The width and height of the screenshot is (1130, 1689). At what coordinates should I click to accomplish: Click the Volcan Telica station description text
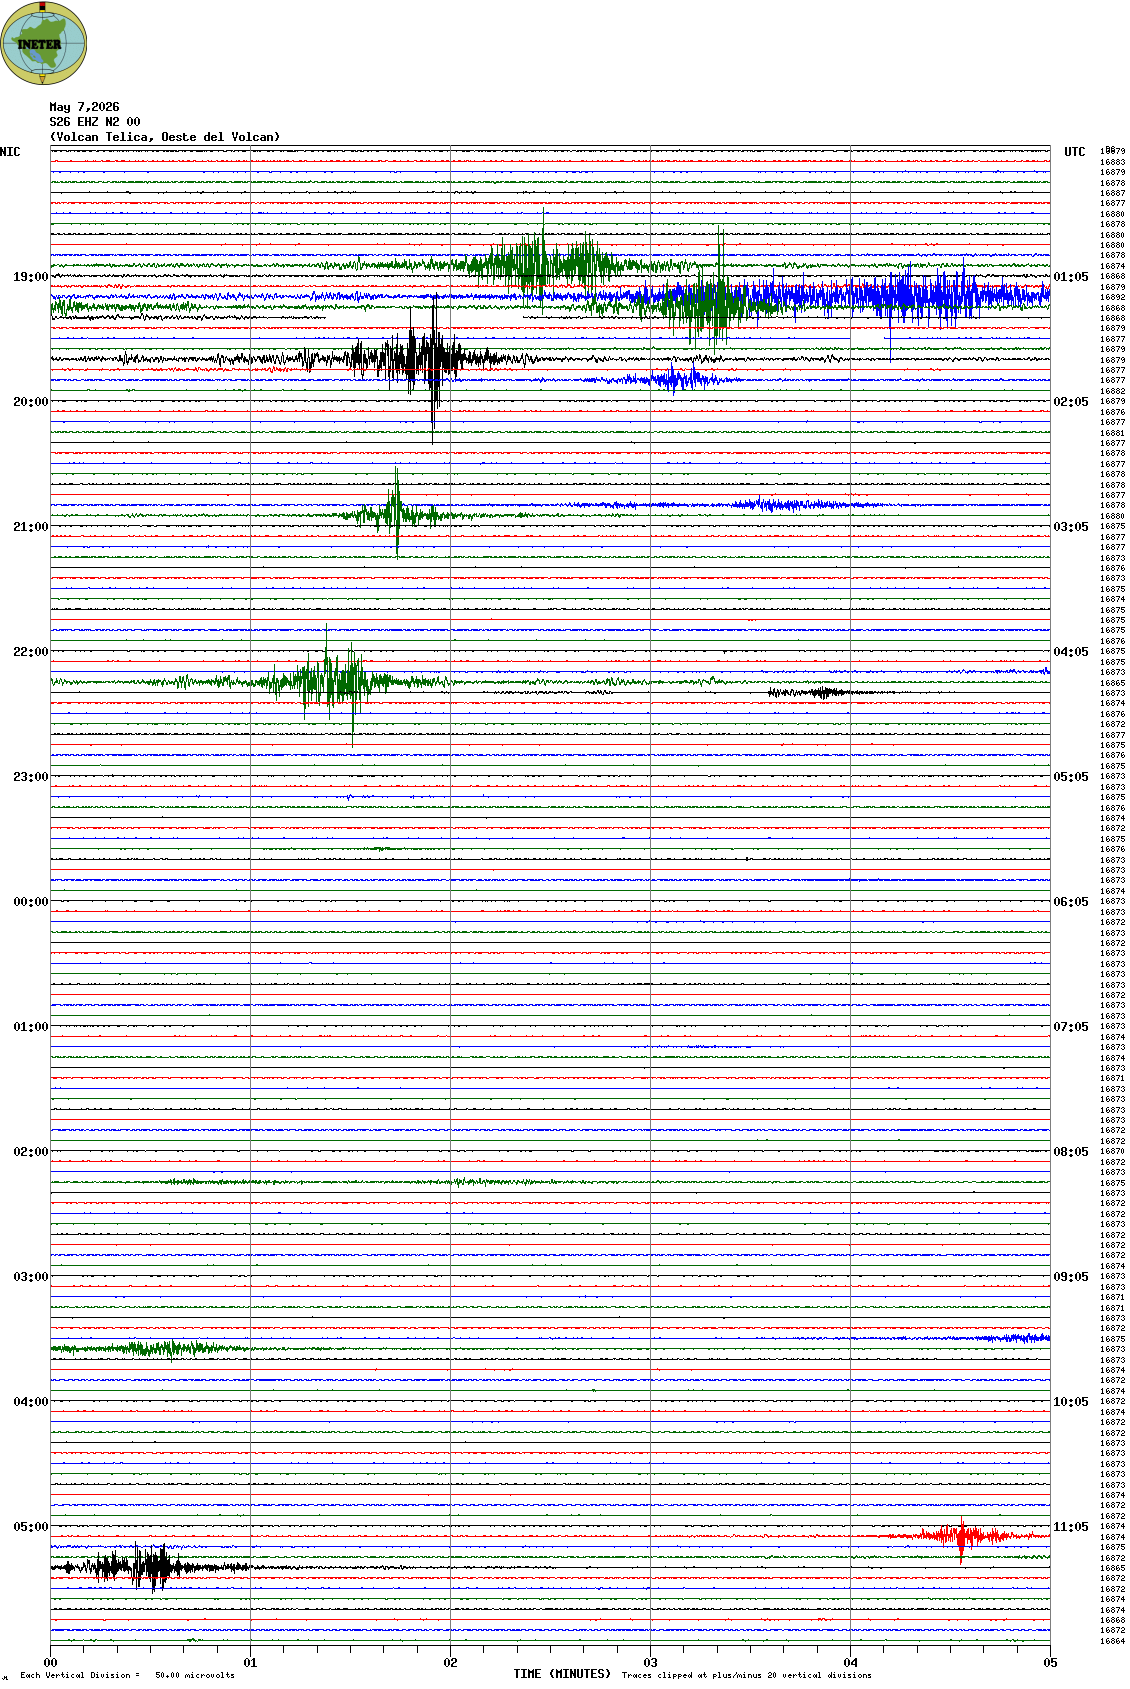point(165,137)
